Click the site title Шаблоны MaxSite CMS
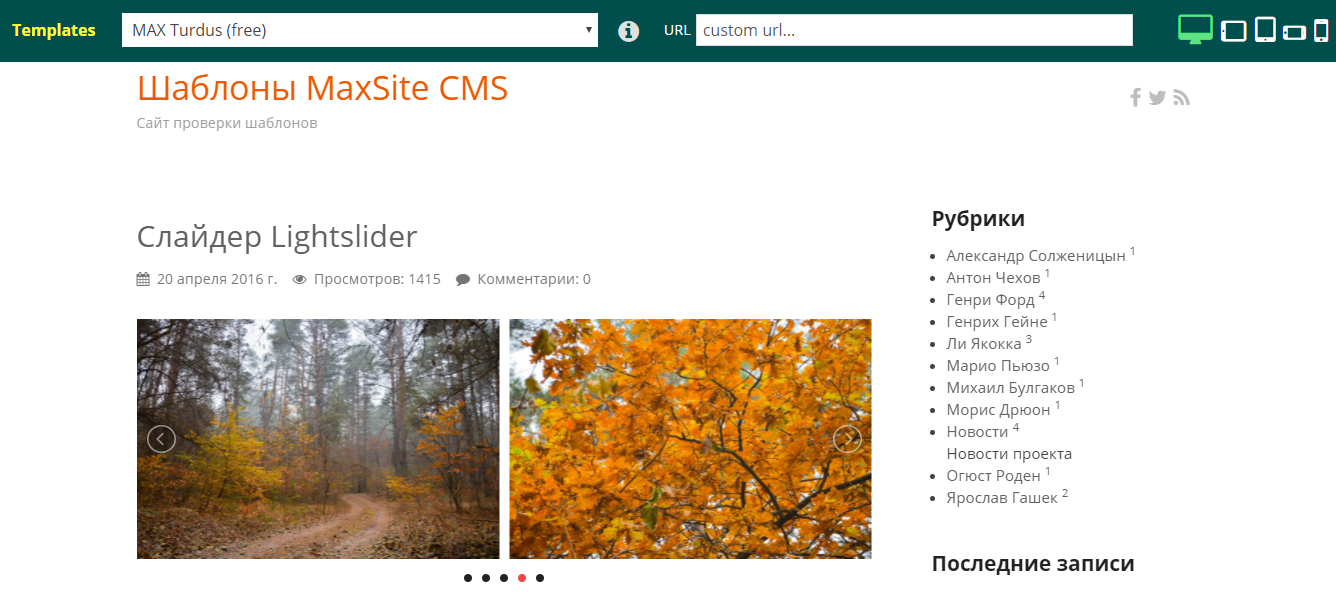 [322, 88]
